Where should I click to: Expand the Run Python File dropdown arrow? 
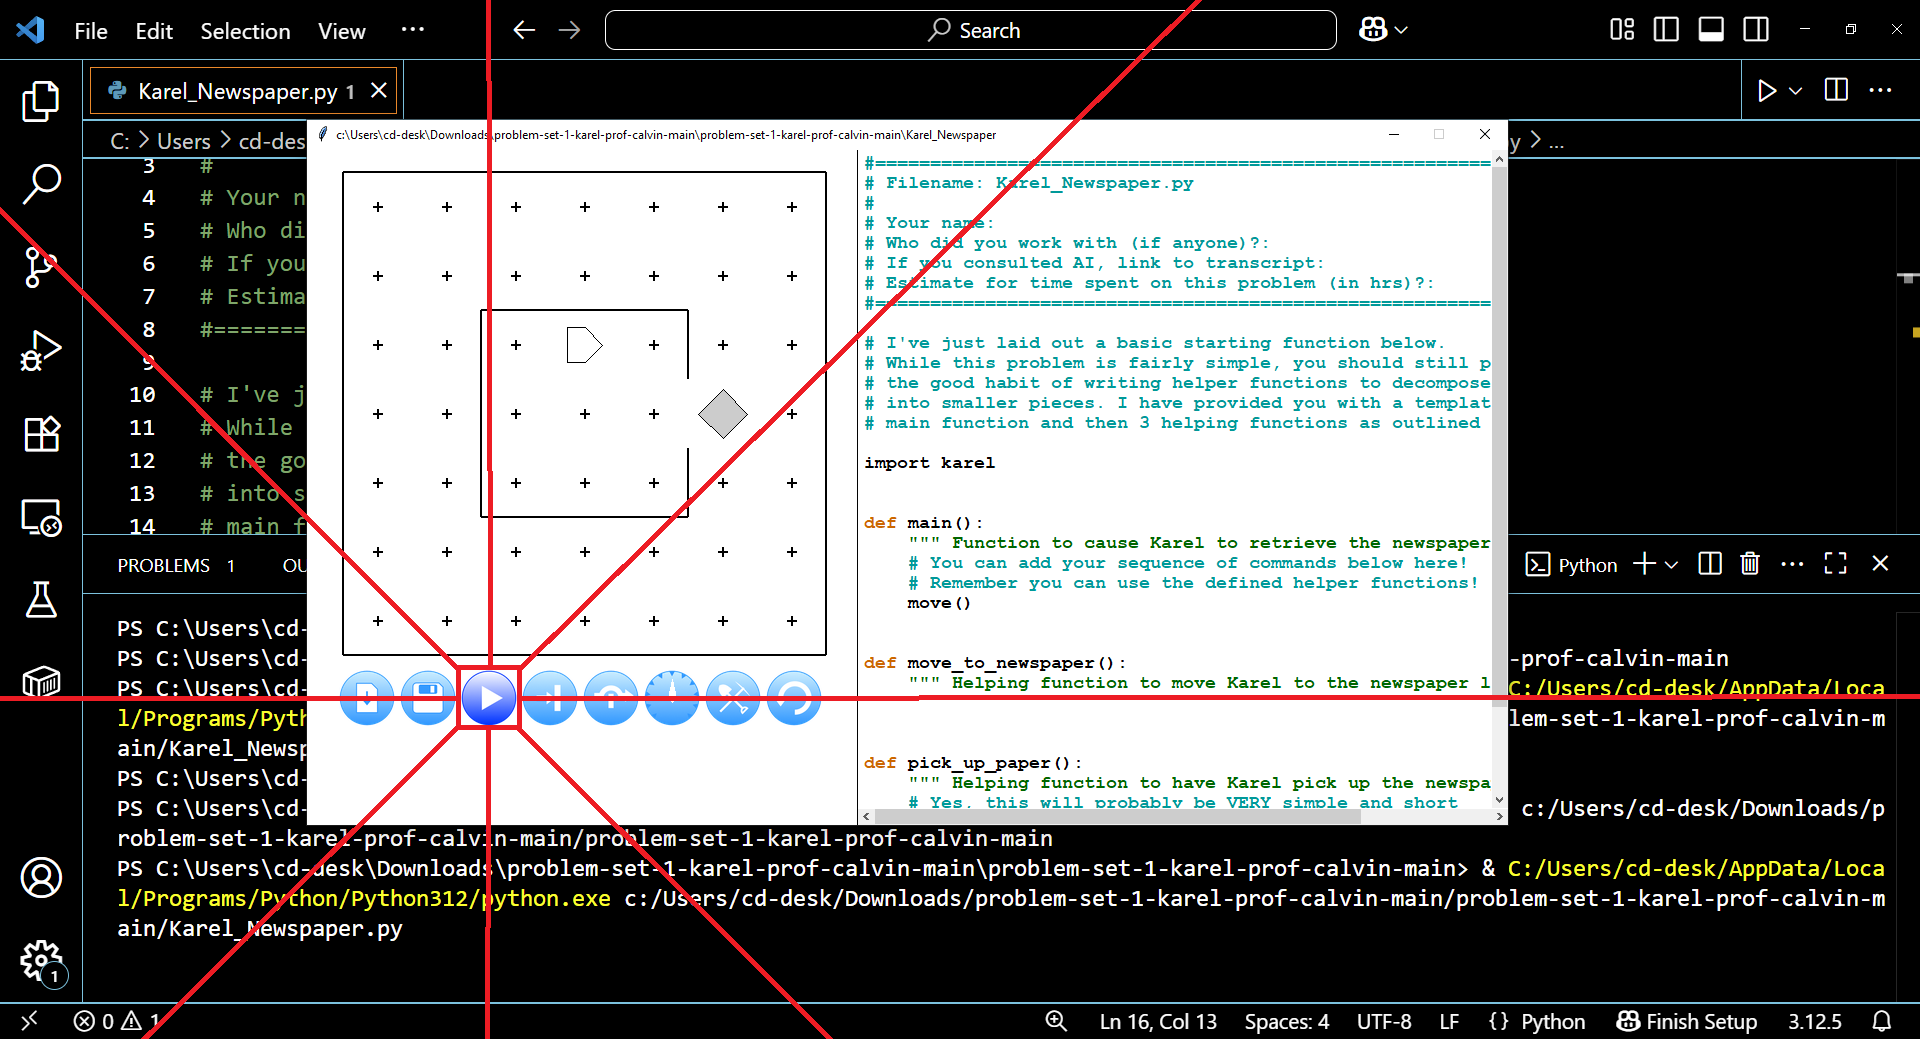(1796, 91)
